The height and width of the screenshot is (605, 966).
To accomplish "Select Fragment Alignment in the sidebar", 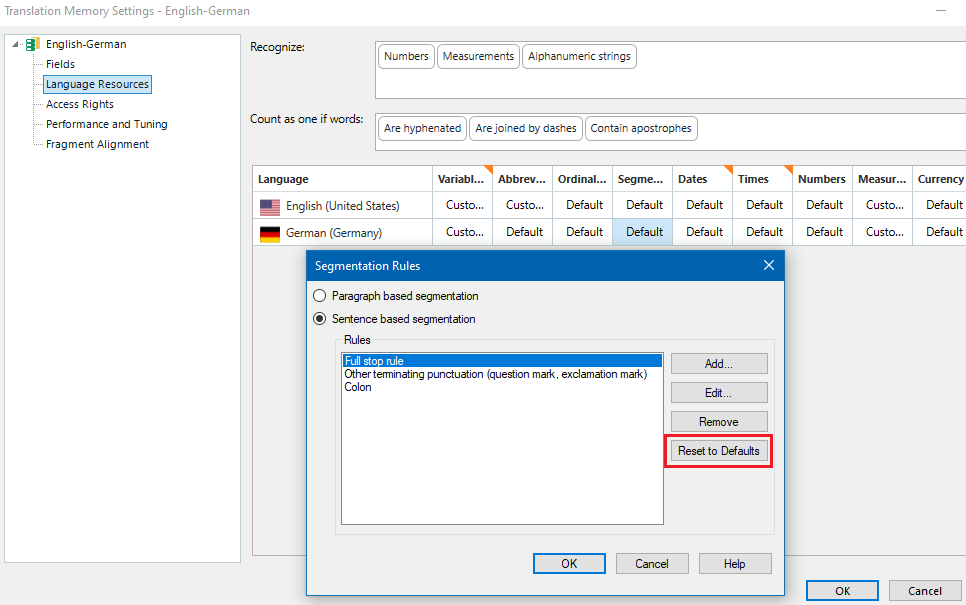I will click(x=97, y=143).
